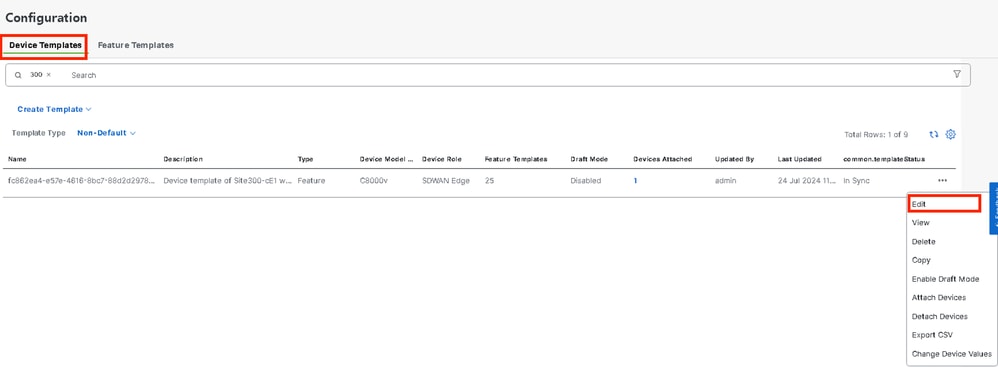This screenshot has height=367, width=998.
Task: Open the Feedback side tab
Action: pyautogui.click(x=993, y=209)
